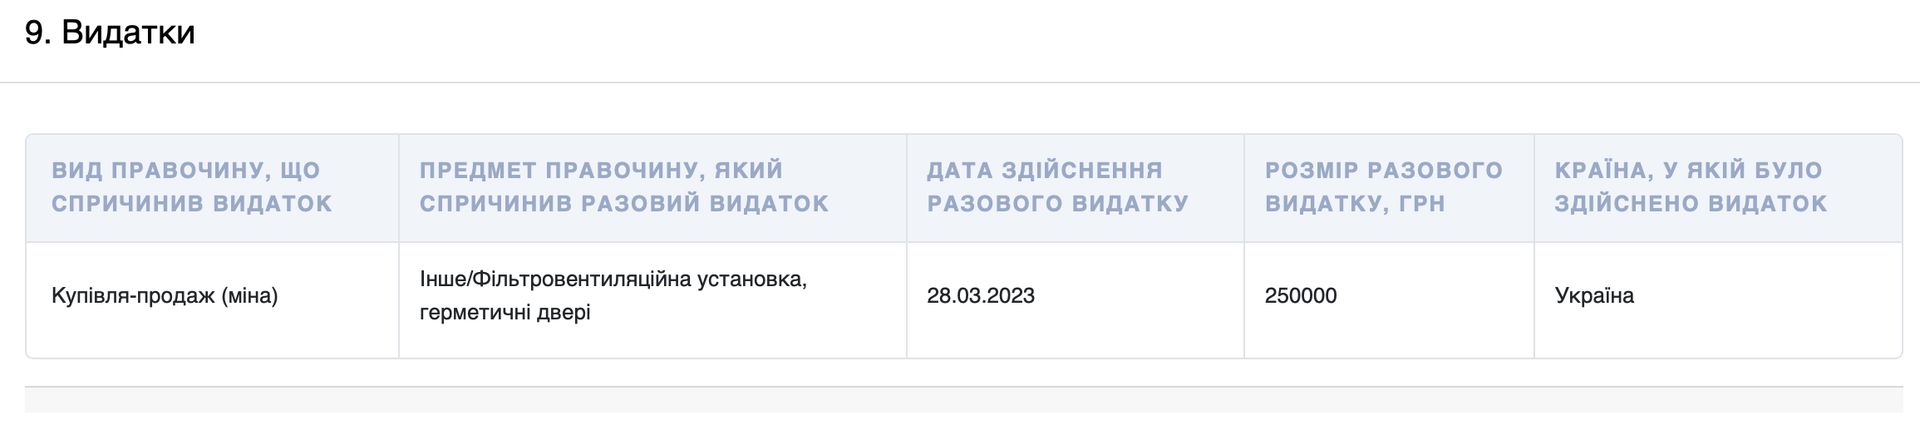Click the "Купівля-продаж (міна)" cell
The width and height of the screenshot is (1920, 436).
click(164, 296)
